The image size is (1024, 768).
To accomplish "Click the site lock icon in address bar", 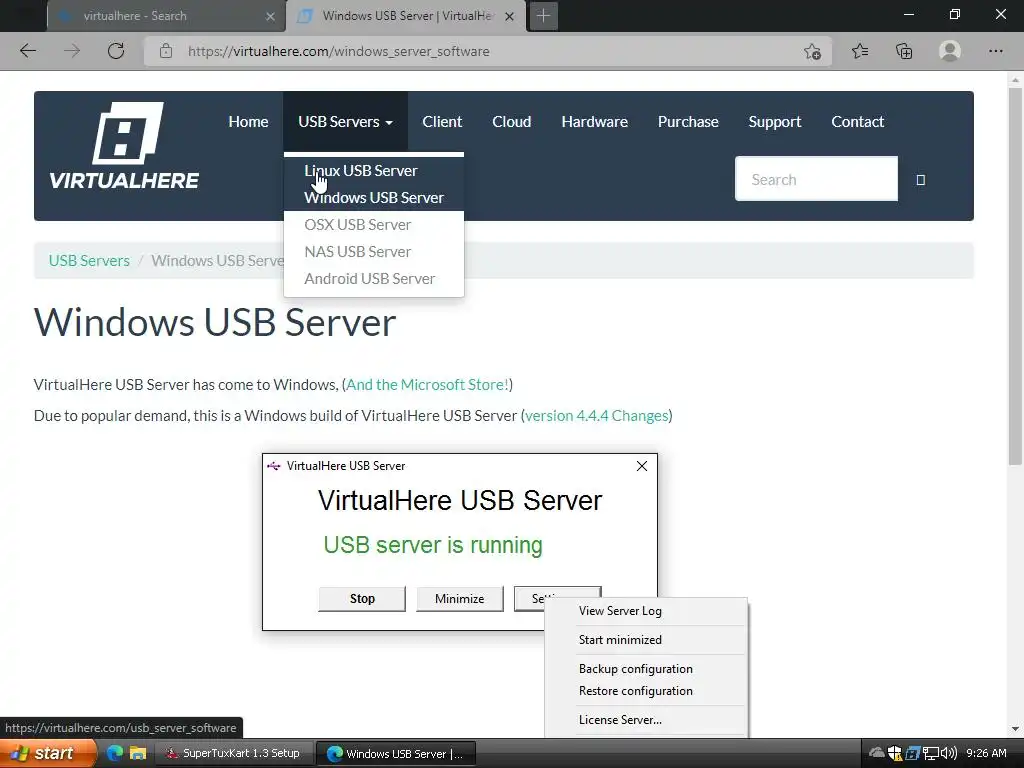I will point(166,51).
